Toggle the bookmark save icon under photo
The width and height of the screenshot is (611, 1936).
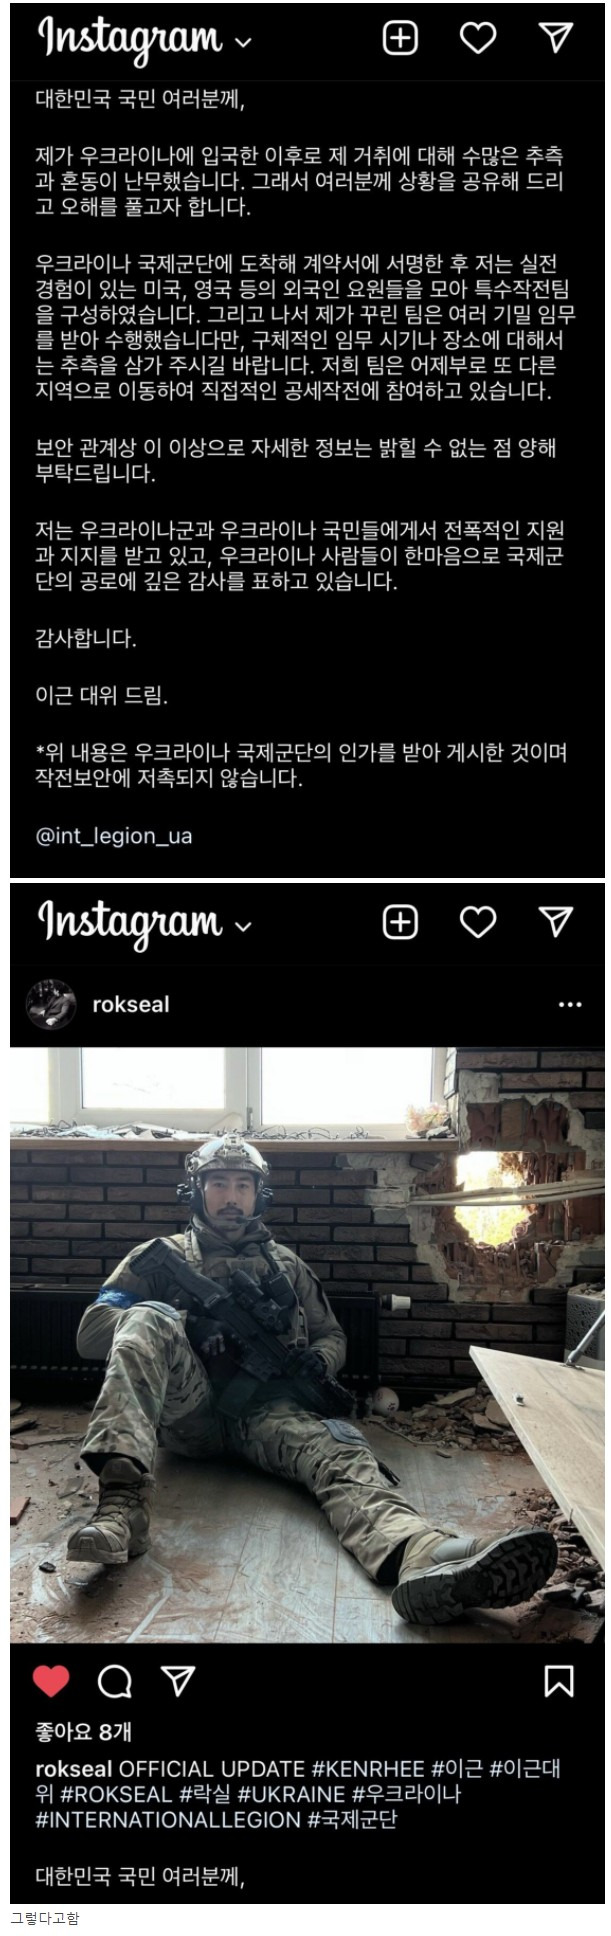coord(558,1681)
